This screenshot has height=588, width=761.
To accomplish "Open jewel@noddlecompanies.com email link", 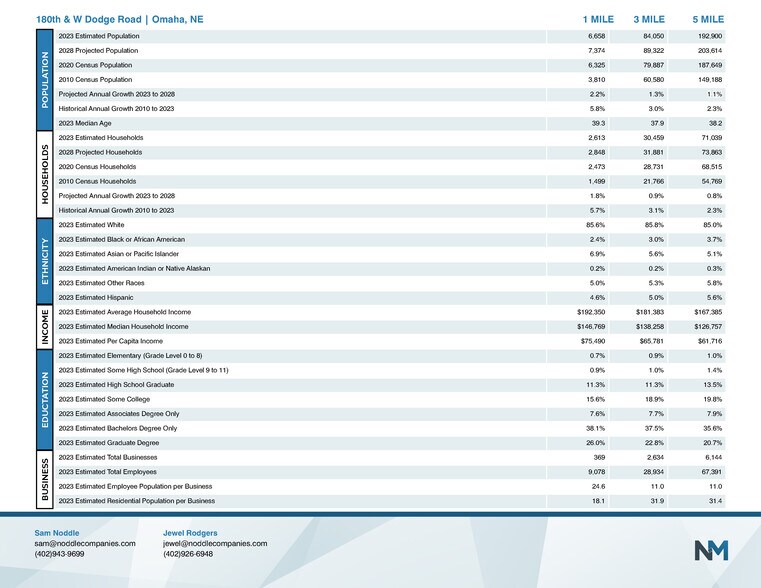I will 215,543.
